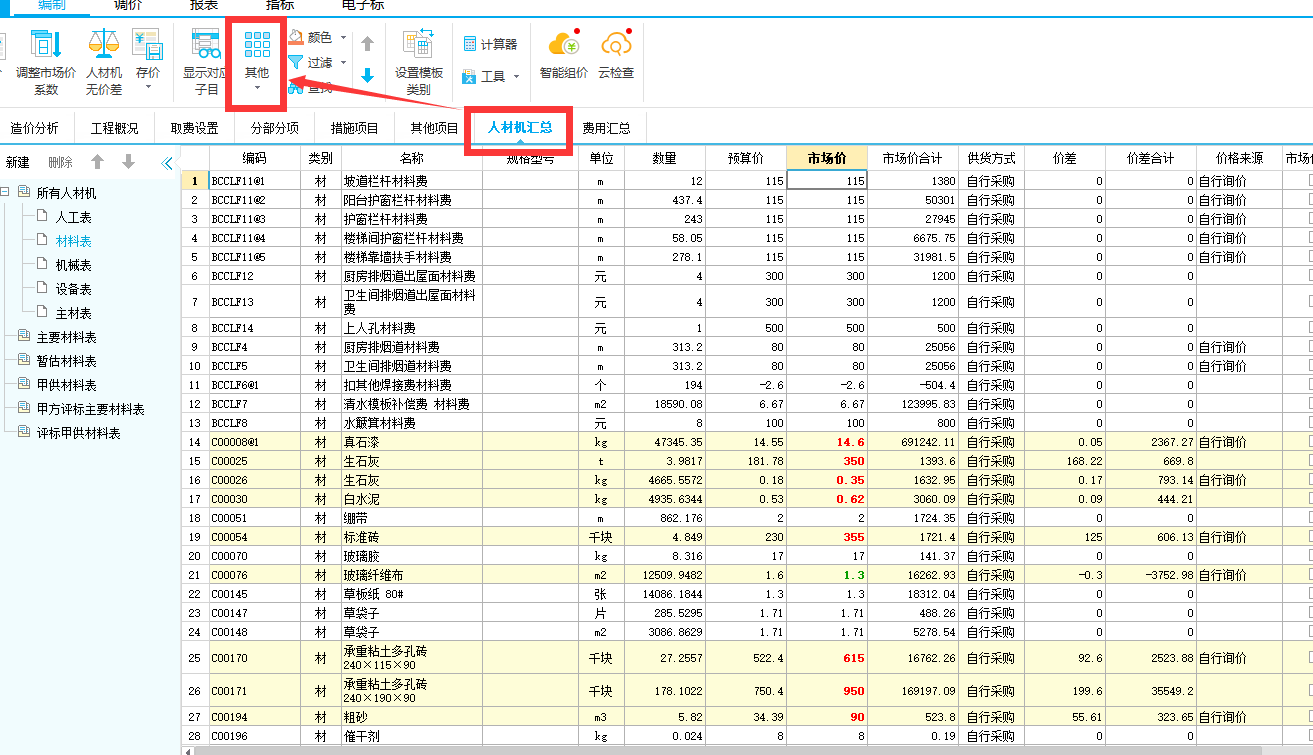Click 供货方式 cell of 粗砂 row
This screenshot has width=1313, height=755.
(x=991, y=717)
